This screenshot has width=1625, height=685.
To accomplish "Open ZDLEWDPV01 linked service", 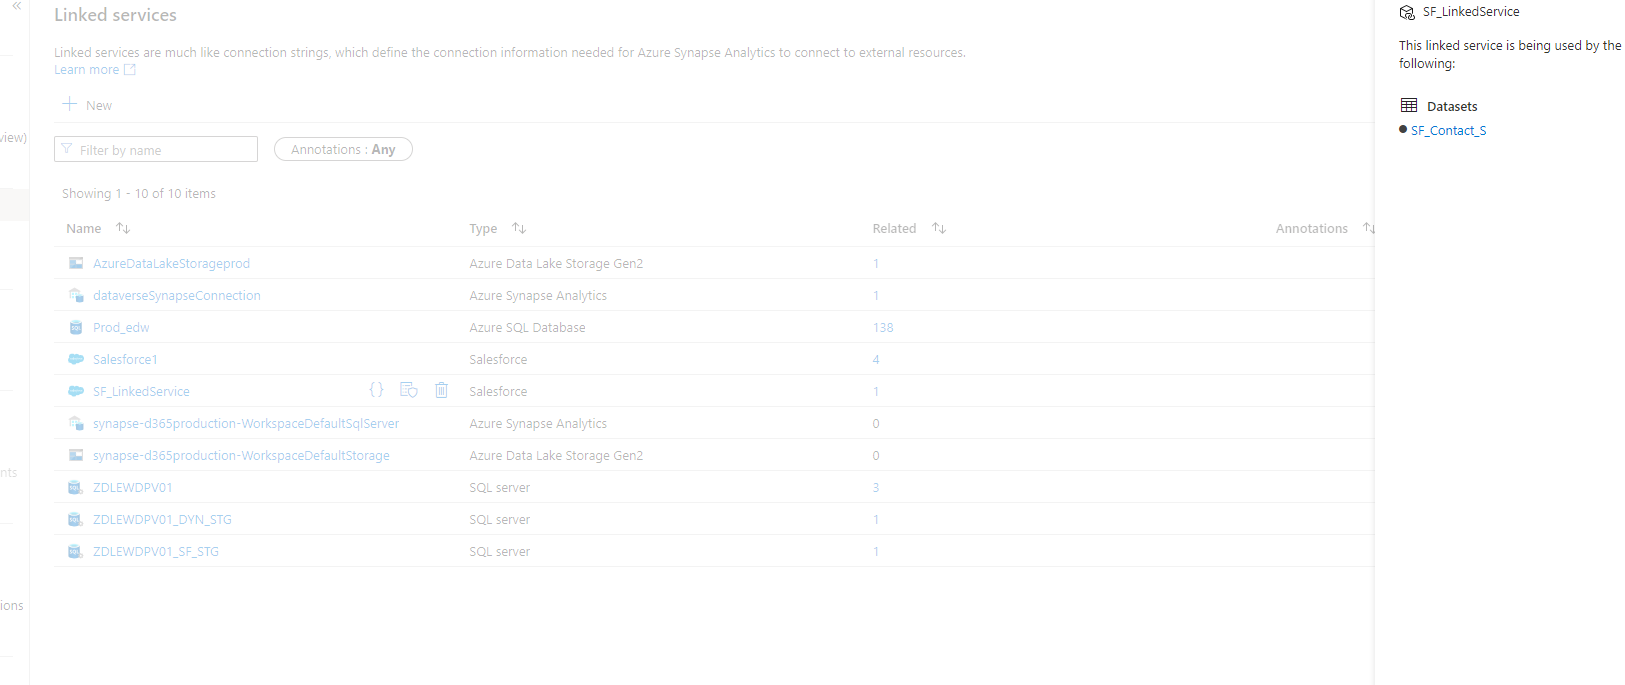I will pos(132,487).
